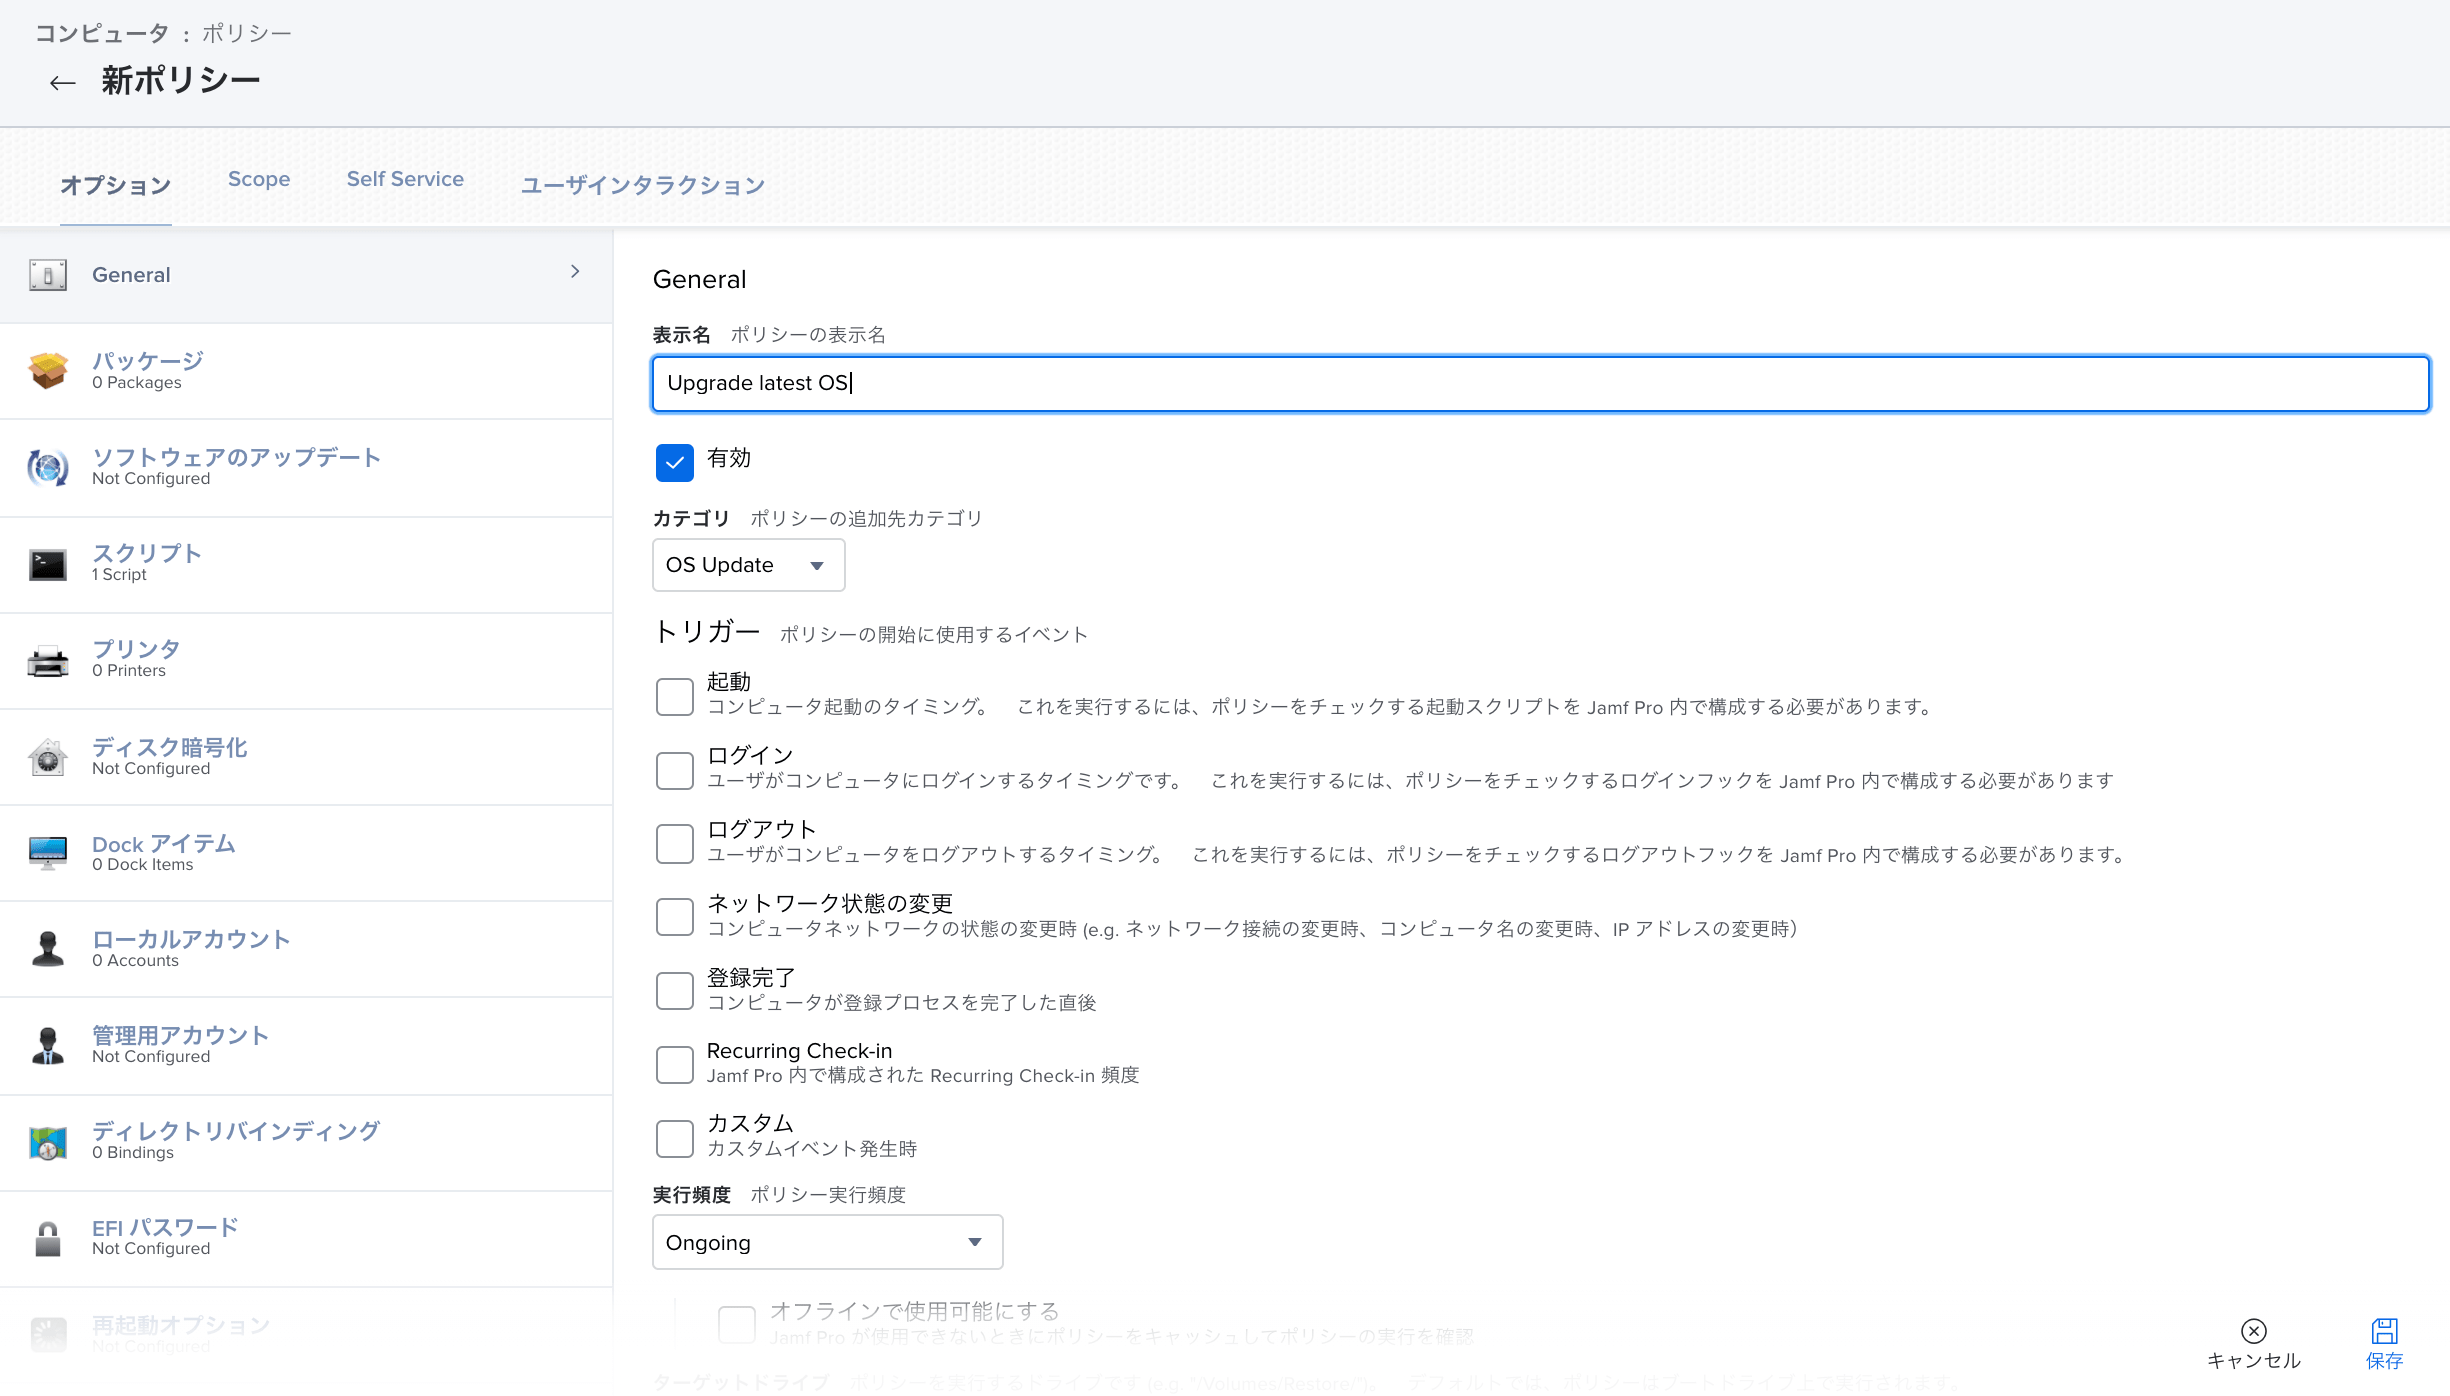The width and height of the screenshot is (2450, 1396).
Task: Click the 保存 floppy disk icon
Action: pos(2384,1331)
